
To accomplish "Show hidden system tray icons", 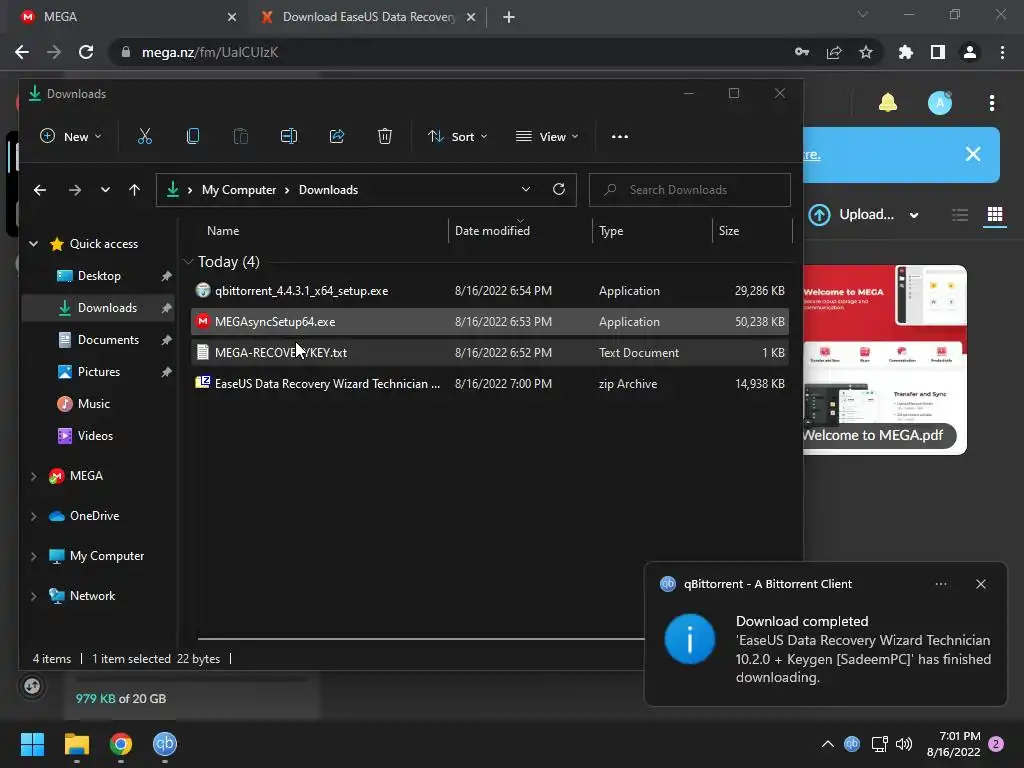I will pyautogui.click(x=827, y=744).
